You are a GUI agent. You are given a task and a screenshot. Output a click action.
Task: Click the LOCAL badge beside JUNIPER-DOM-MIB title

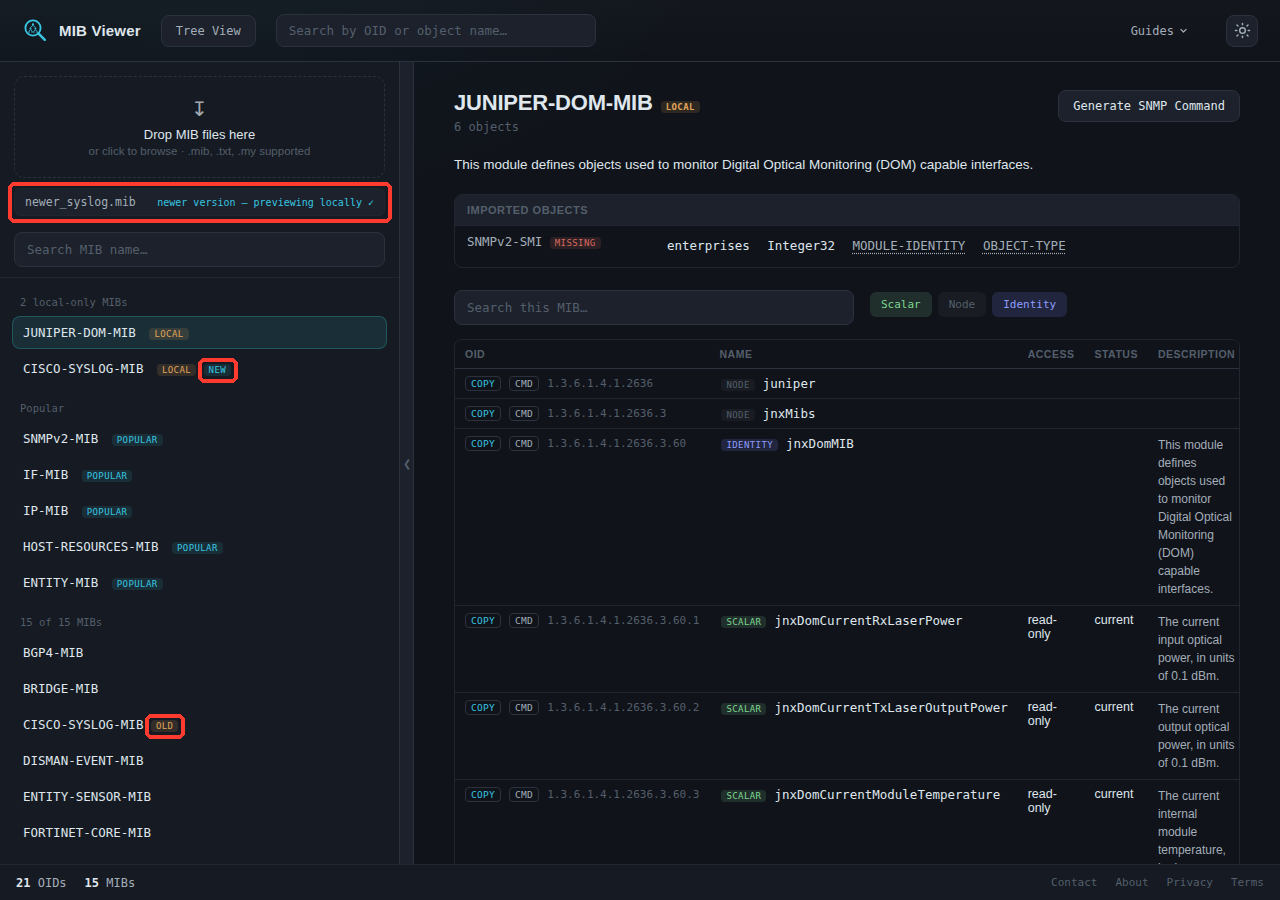click(680, 107)
